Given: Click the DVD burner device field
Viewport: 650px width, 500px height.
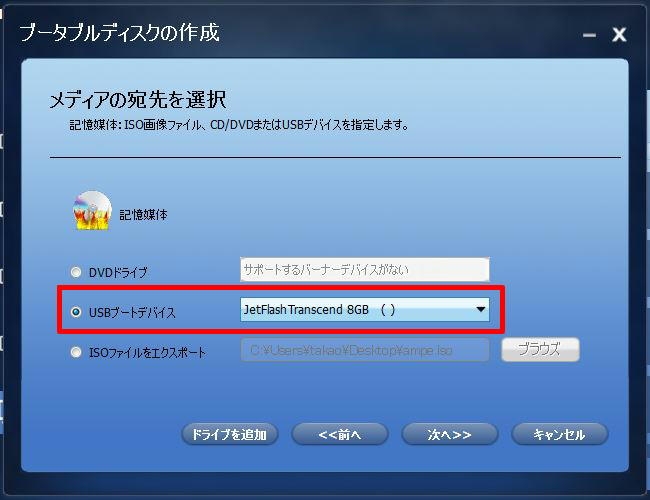Looking at the screenshot, I should tap(364, 269).
